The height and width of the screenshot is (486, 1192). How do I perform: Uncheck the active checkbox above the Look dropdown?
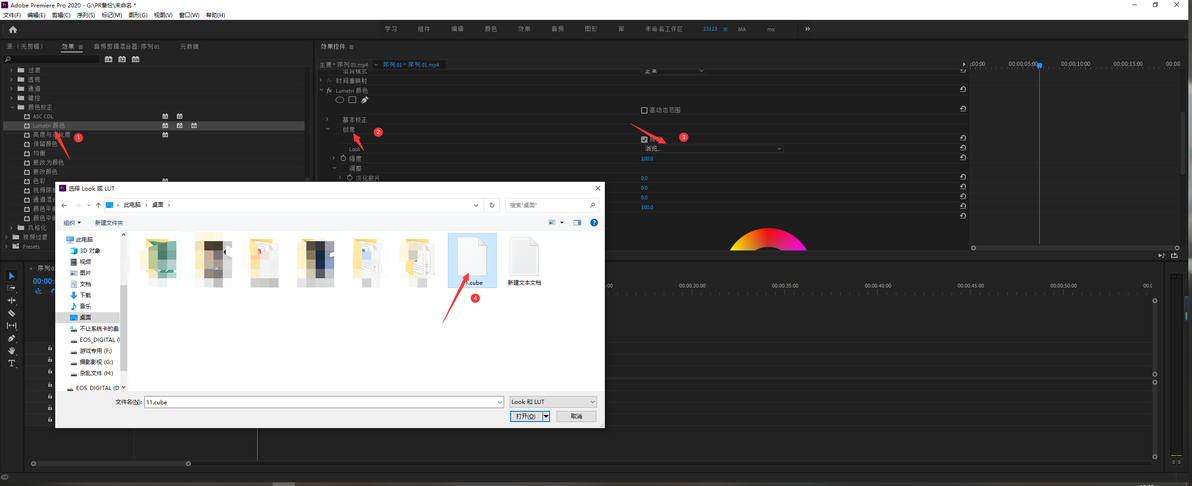click(644, 139)
